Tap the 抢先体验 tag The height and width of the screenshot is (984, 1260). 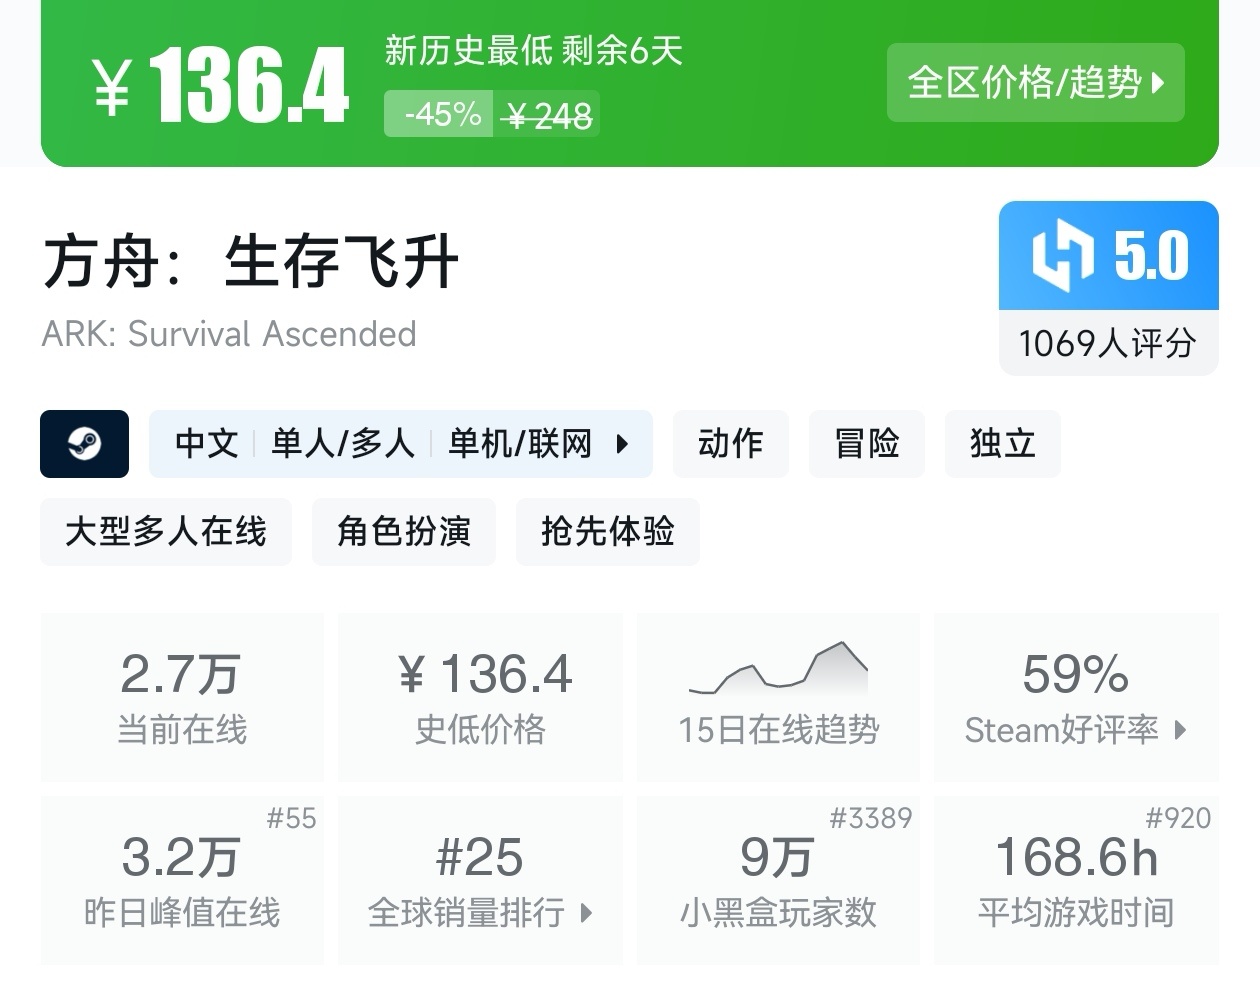(608, 531)
